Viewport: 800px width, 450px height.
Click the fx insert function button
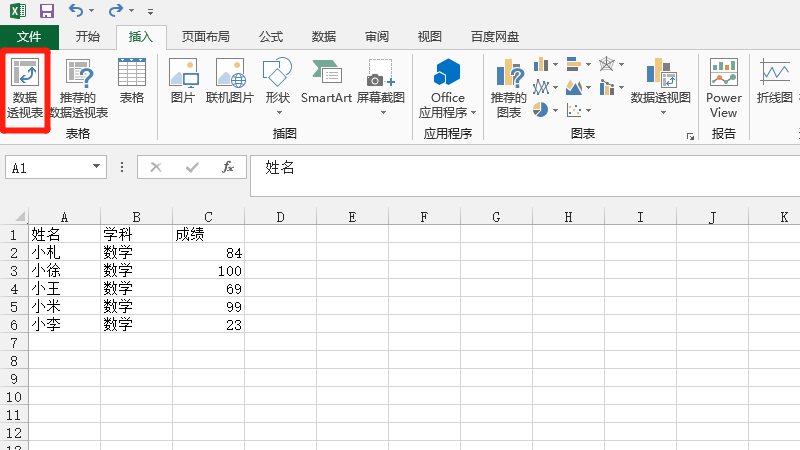point(228,168)
